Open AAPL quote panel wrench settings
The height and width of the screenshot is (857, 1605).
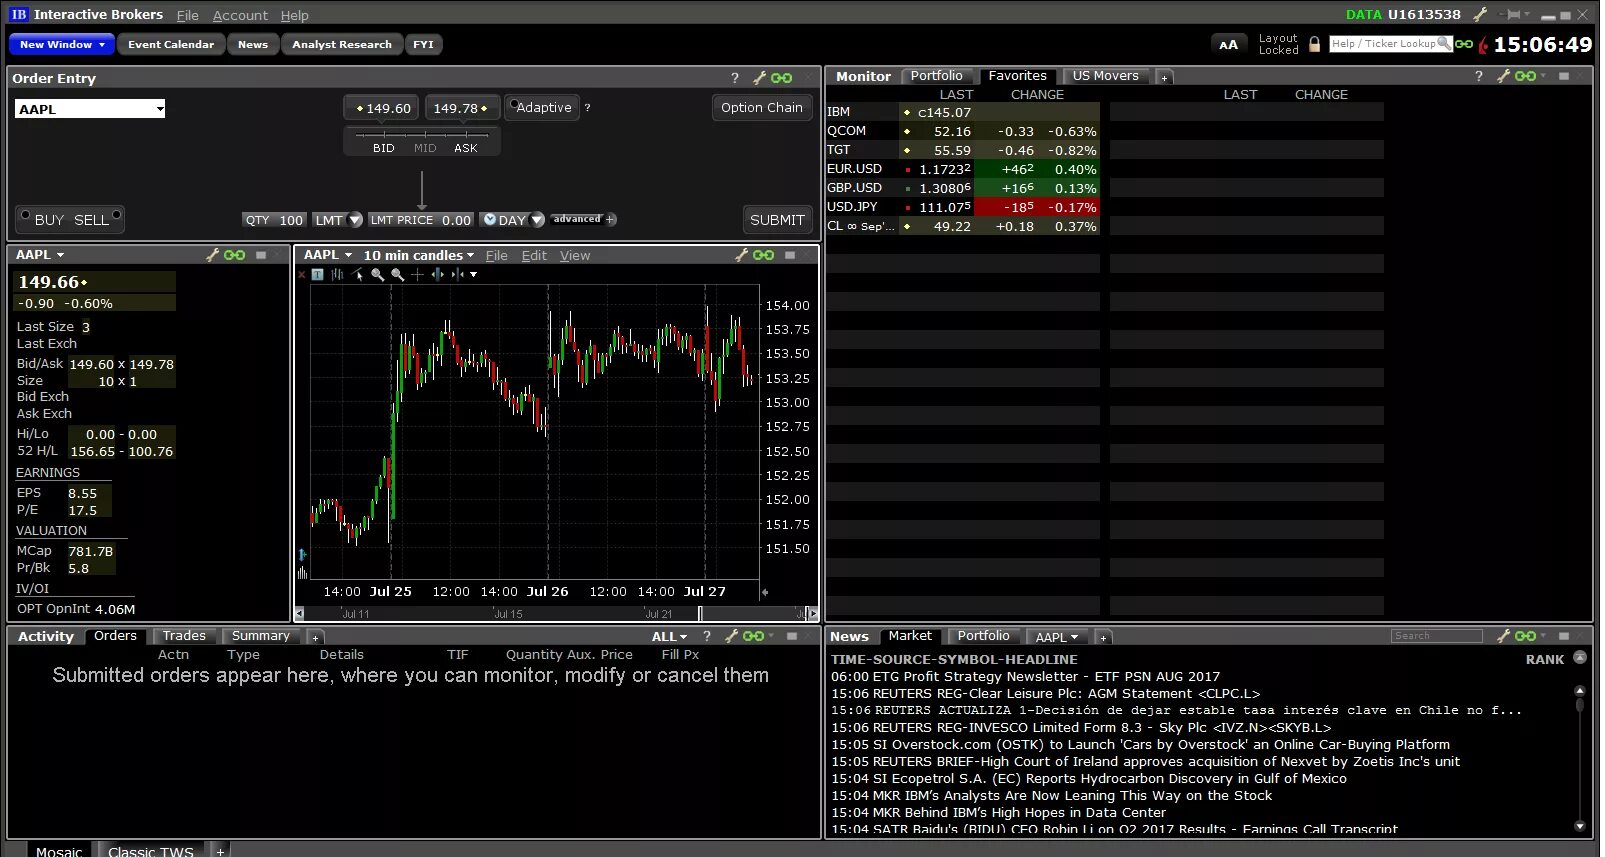click(212, 255)
